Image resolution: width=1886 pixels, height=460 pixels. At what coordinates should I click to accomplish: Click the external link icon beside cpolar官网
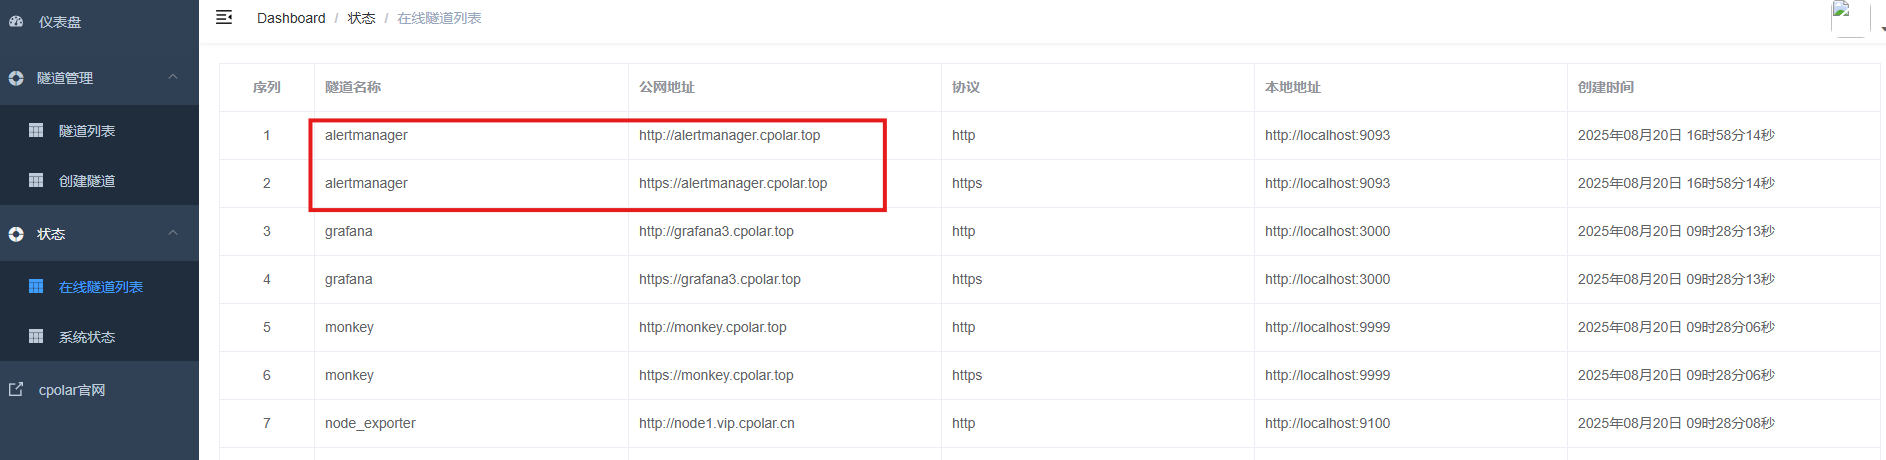pos(16,389)
